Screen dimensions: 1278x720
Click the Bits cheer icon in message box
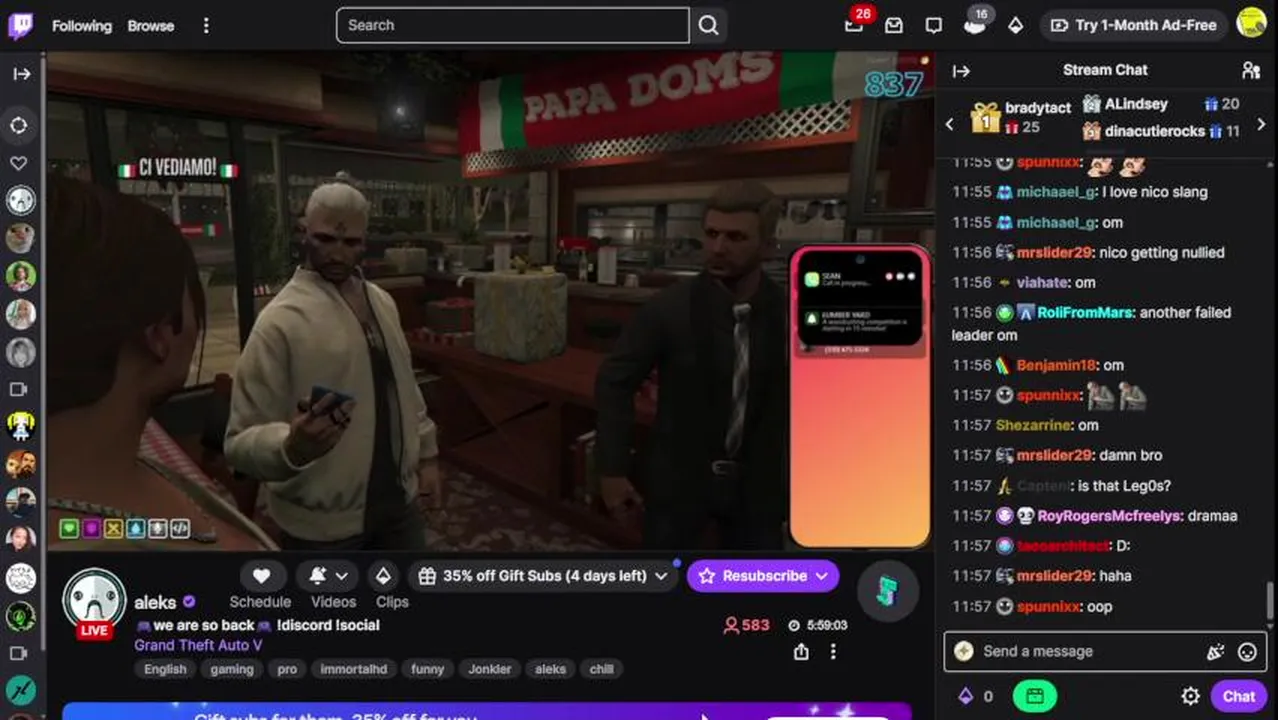1215,652
